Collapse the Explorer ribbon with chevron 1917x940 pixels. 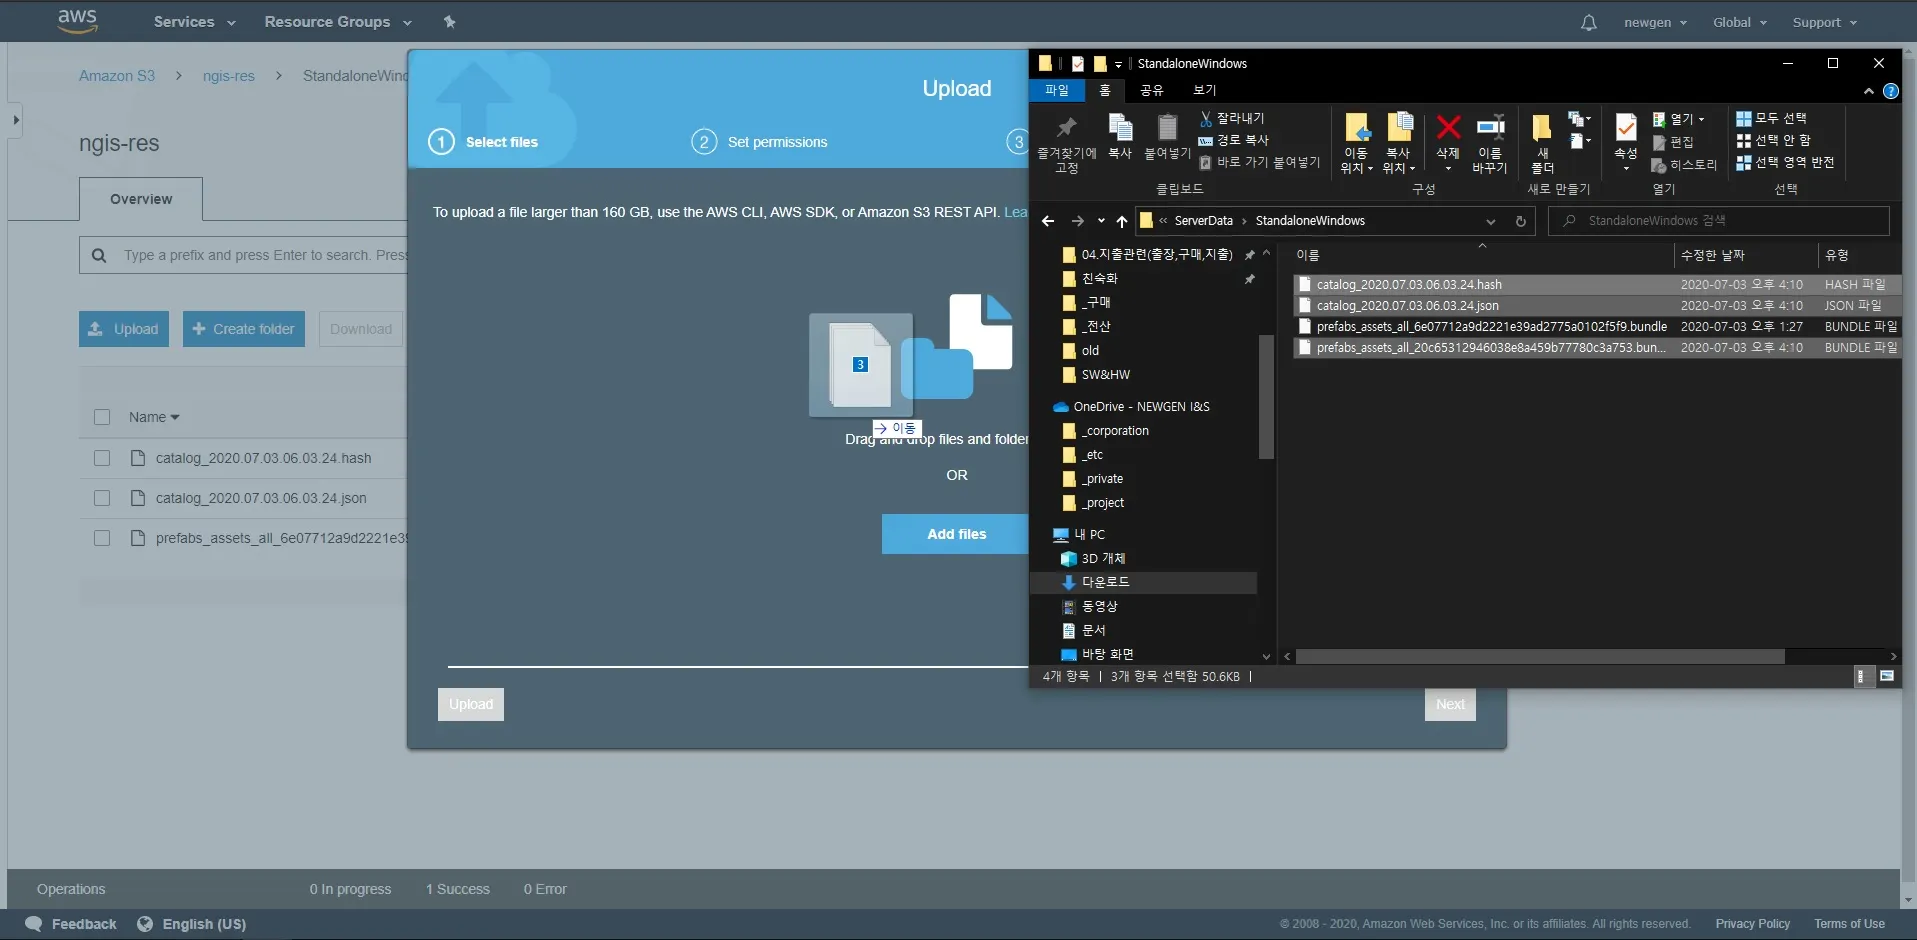click(x=1868, y=91)
